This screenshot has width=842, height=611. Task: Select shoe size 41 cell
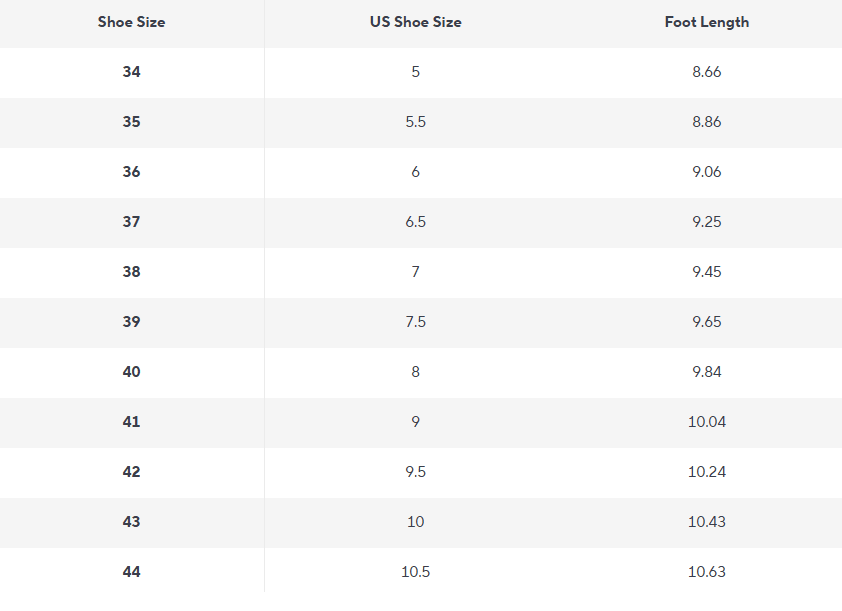pos(132,421)
